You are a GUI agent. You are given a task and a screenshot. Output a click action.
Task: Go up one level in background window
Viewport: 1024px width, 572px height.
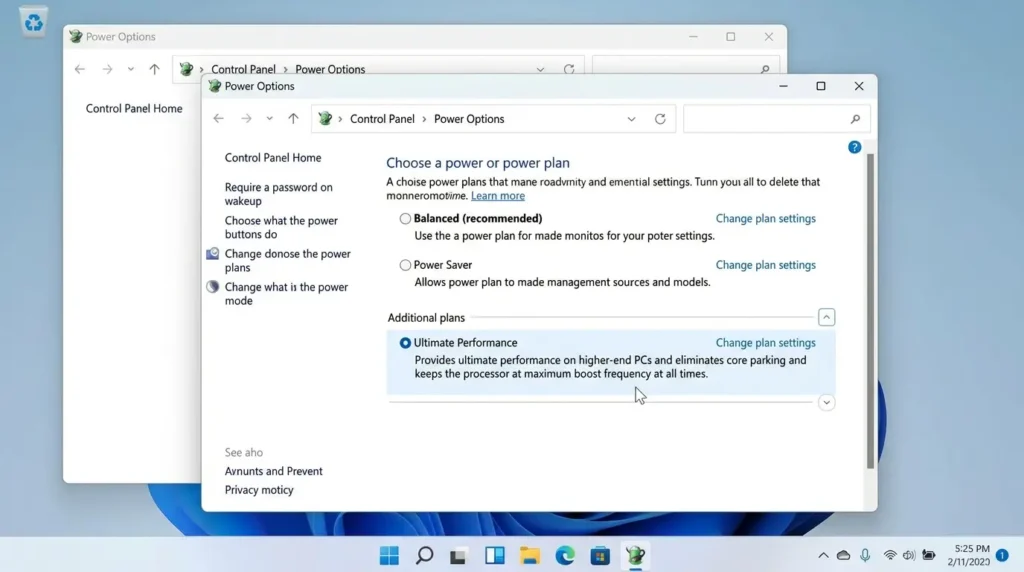(x=154, y=69)
